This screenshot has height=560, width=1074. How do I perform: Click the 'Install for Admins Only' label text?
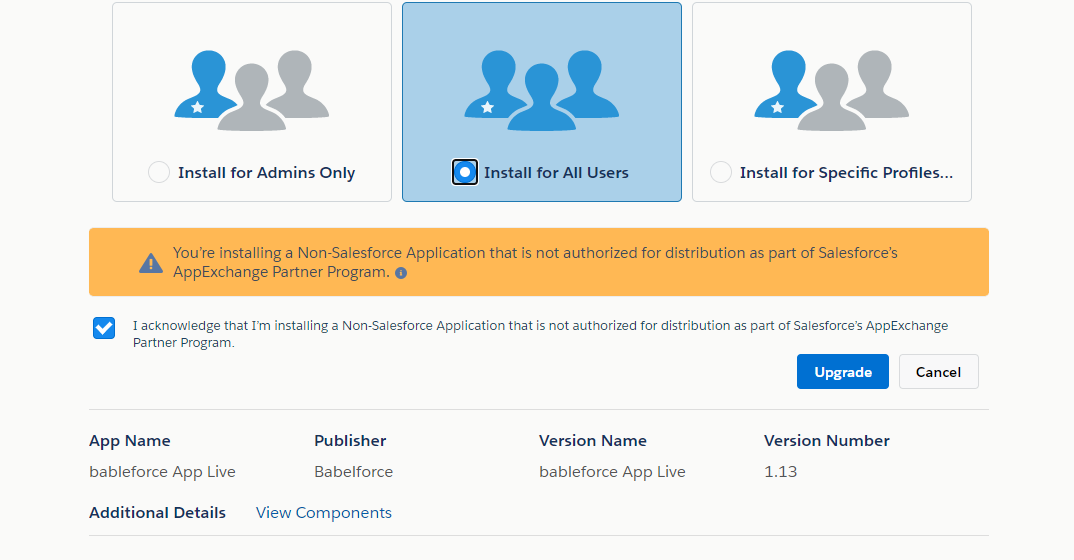click(x=266, y=173)
